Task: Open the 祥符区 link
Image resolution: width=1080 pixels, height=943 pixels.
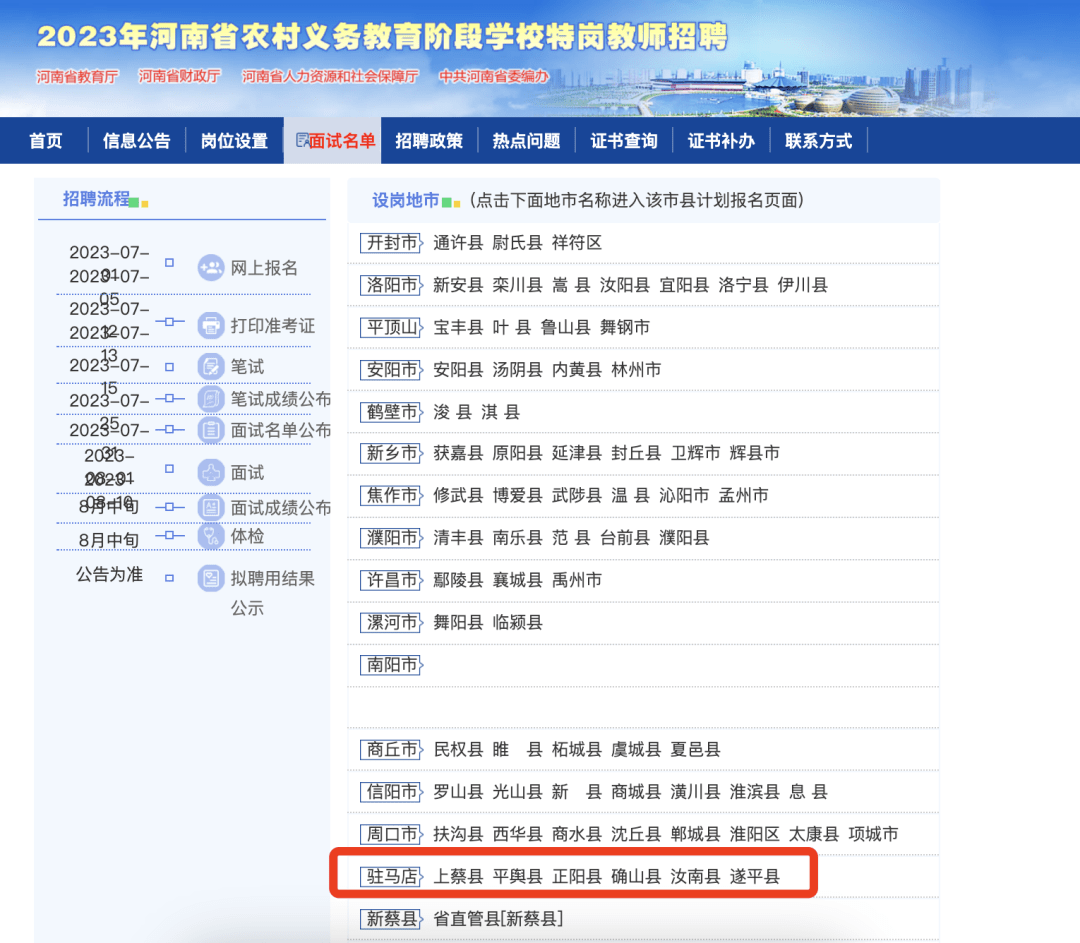Action: [x=577, y=242]
